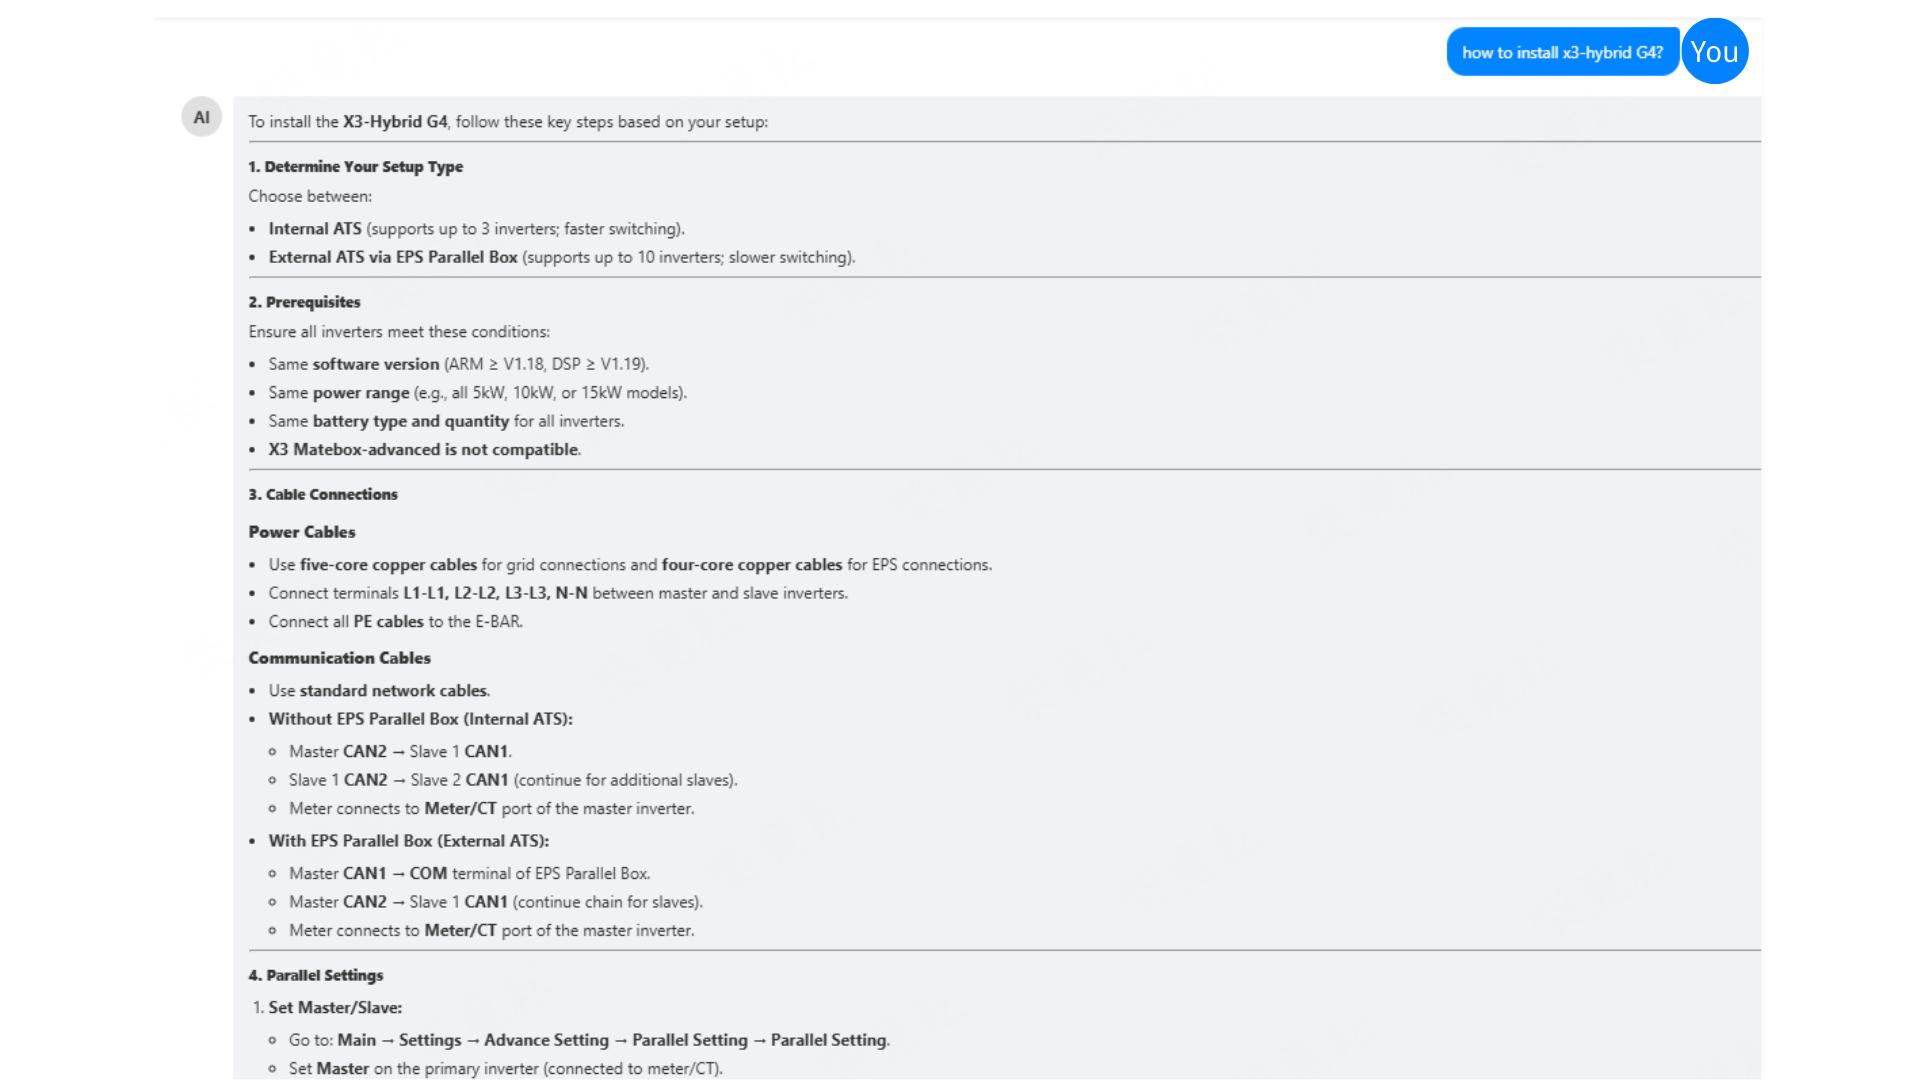Click the AI avatar icon
This screenshot has height=1080, width=1920.
tap(201, 117)
